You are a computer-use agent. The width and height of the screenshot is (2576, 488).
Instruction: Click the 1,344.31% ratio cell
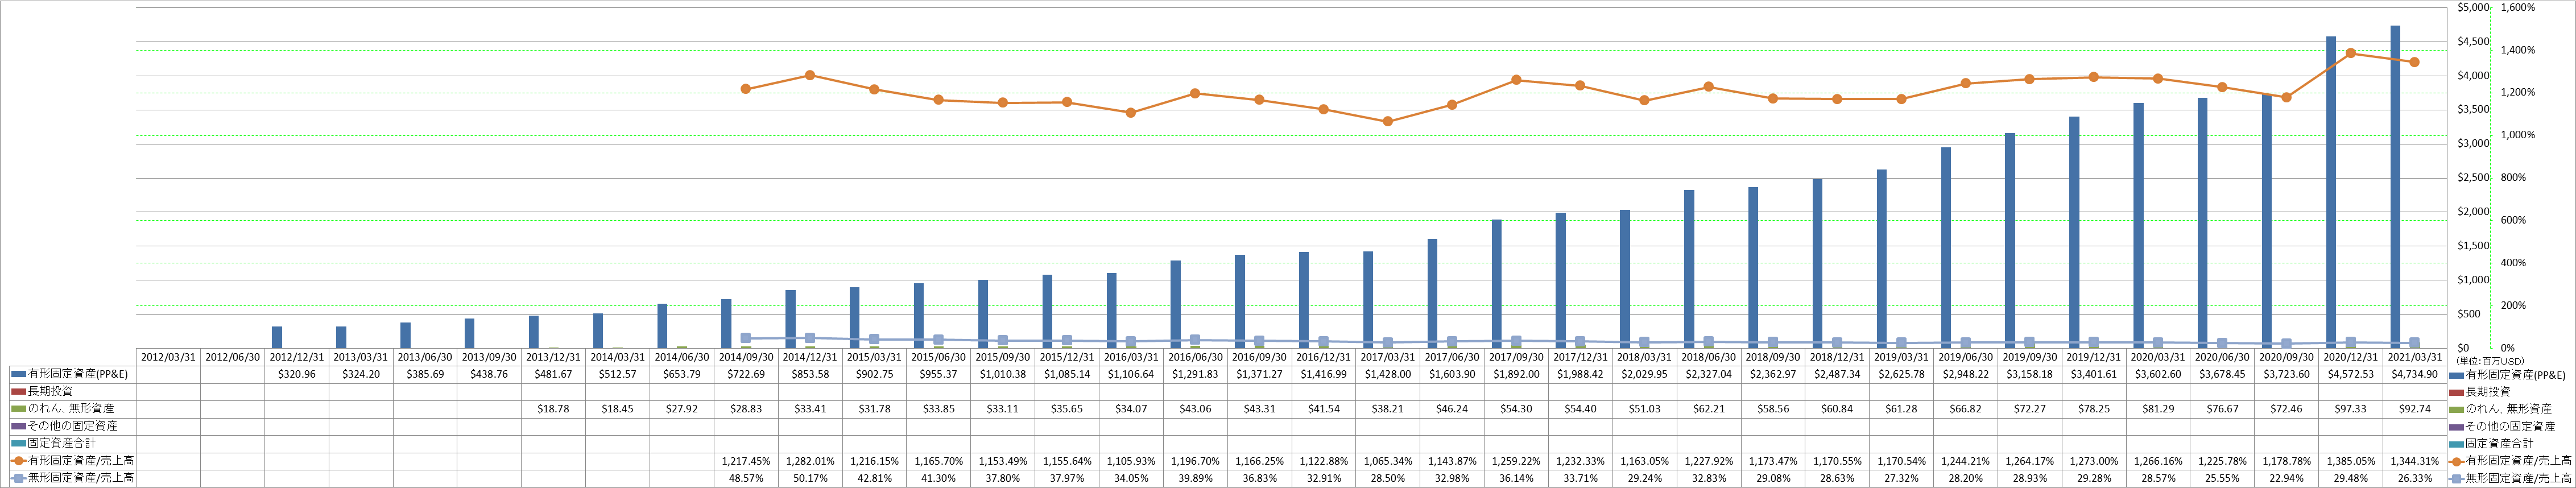pos(2415,461)
